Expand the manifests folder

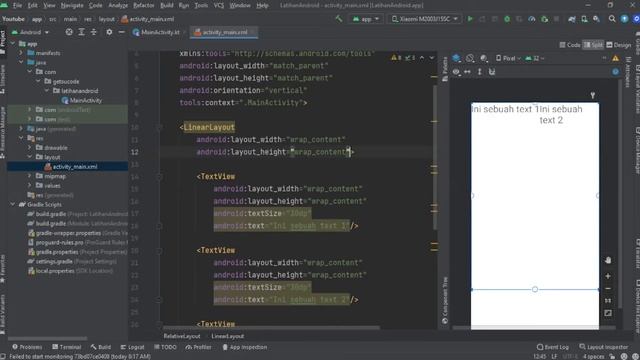tap(21, 53)
